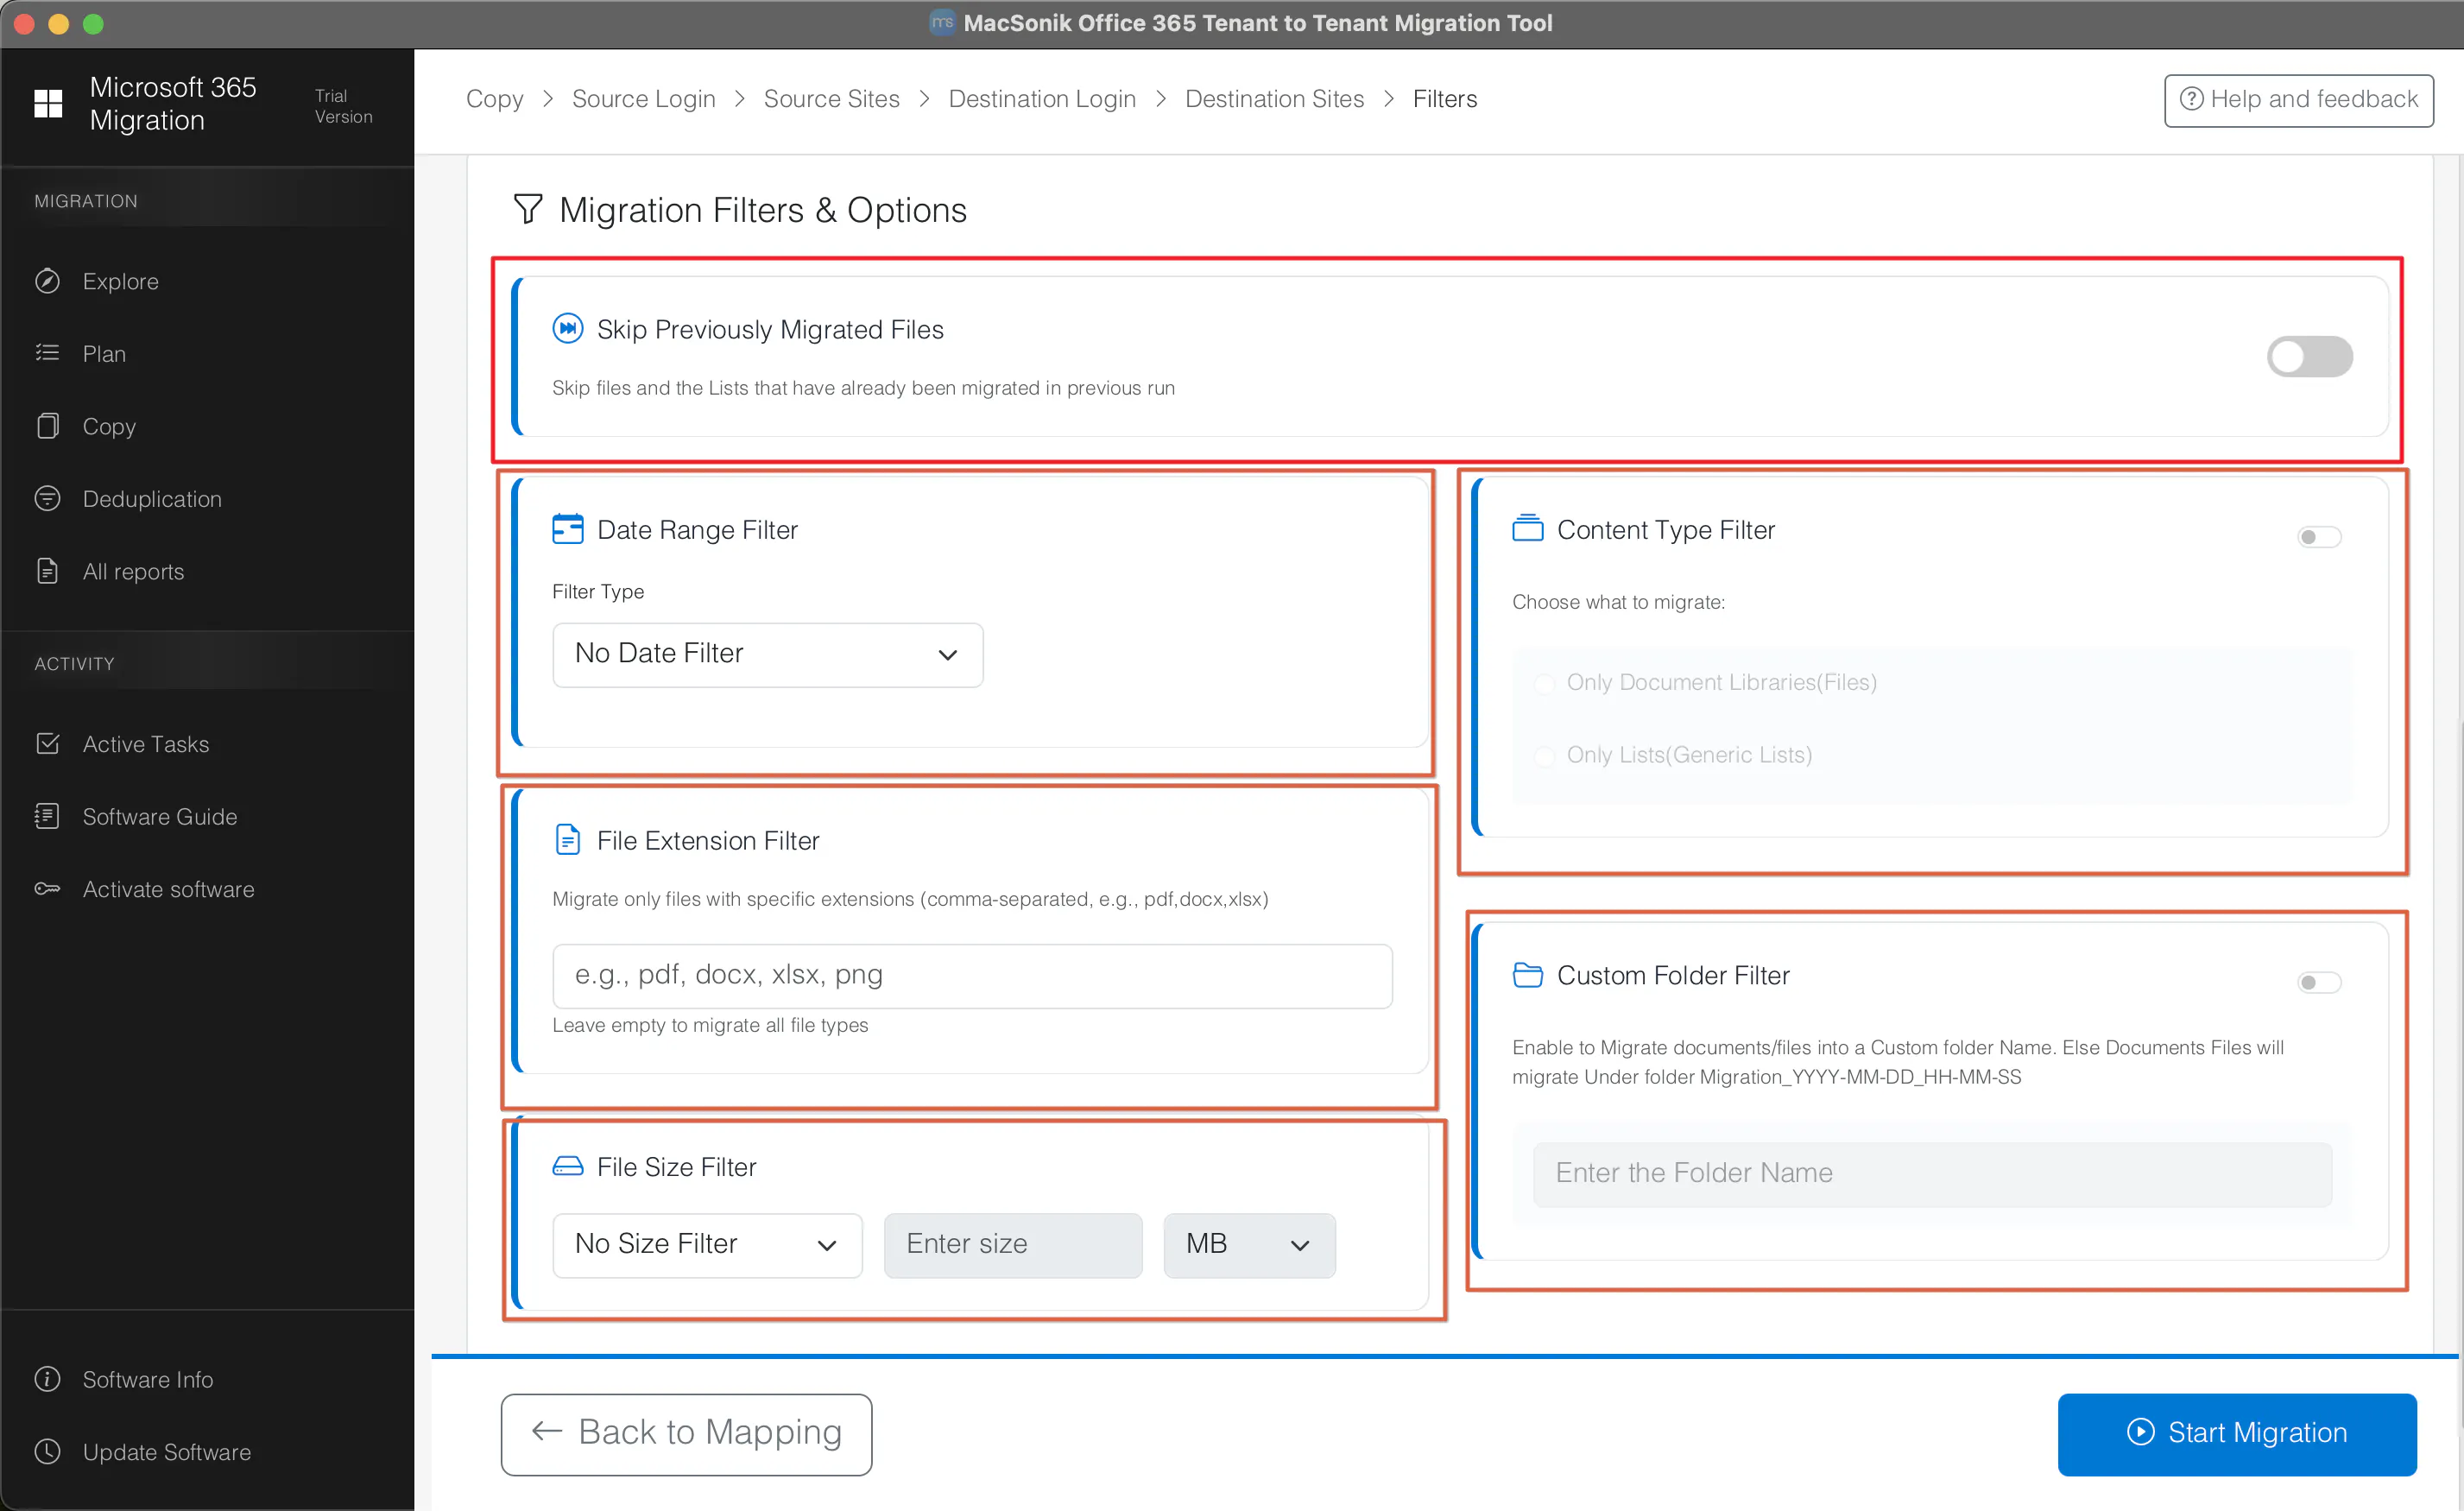
Task: Click the MacSonik app icon in title bar
Action: coord(942,23)
